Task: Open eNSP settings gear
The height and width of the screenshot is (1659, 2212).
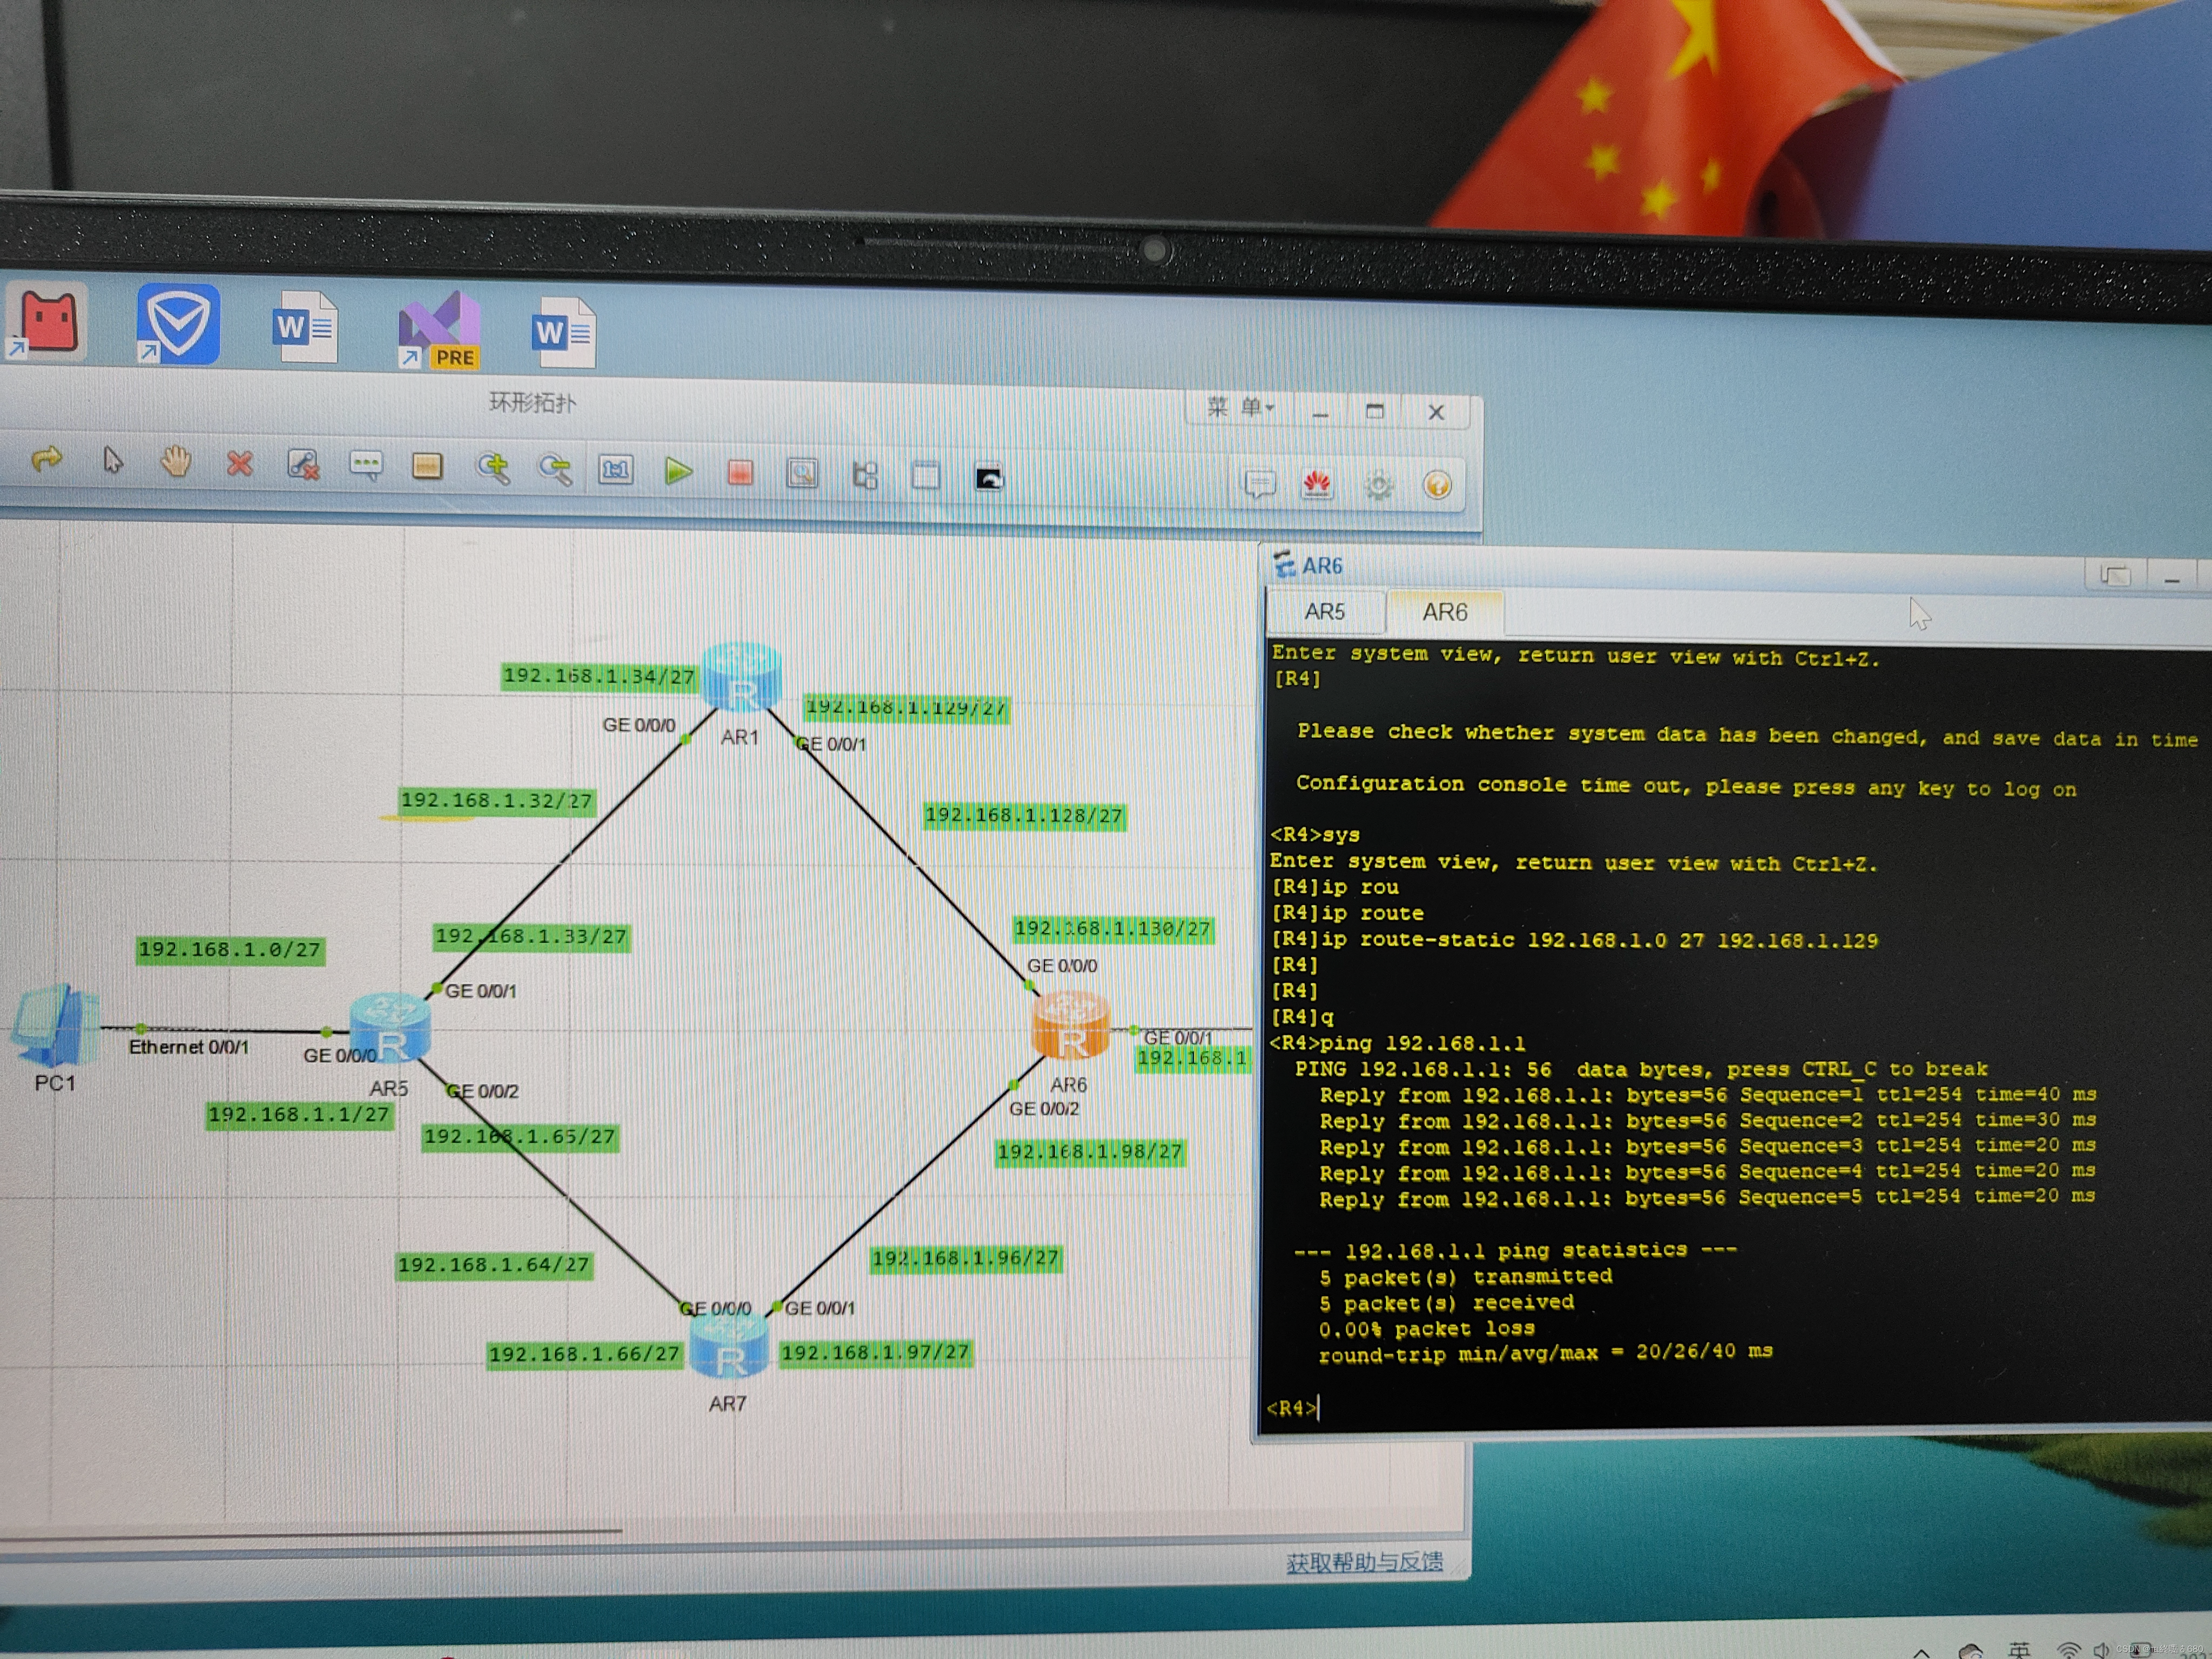Action: [x=1378, y=486]
